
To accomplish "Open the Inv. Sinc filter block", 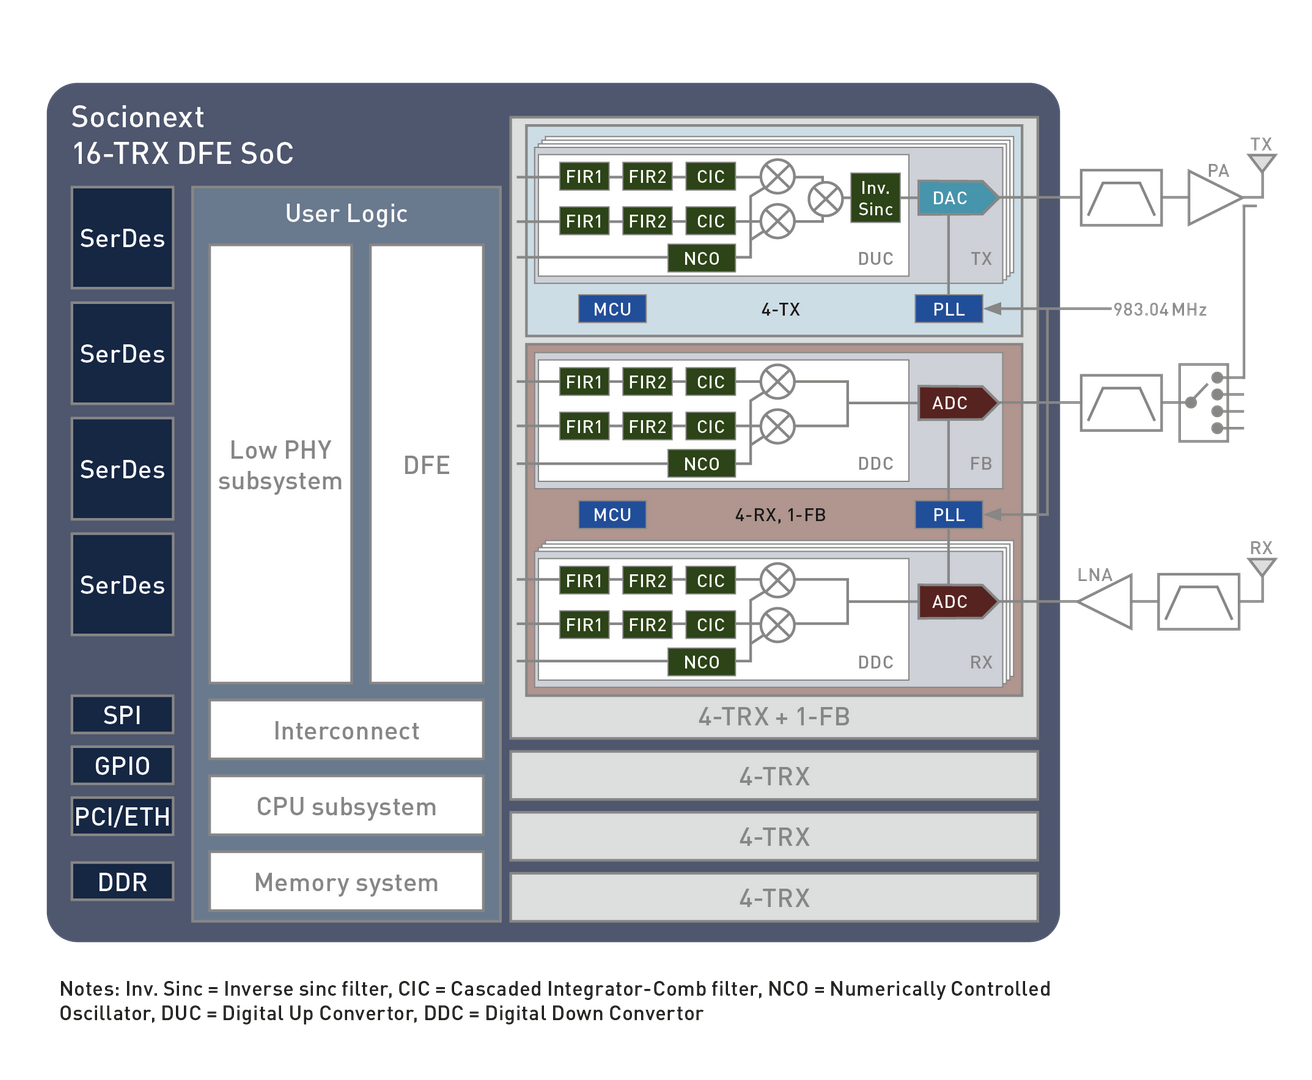I will (x=875, y=198).
